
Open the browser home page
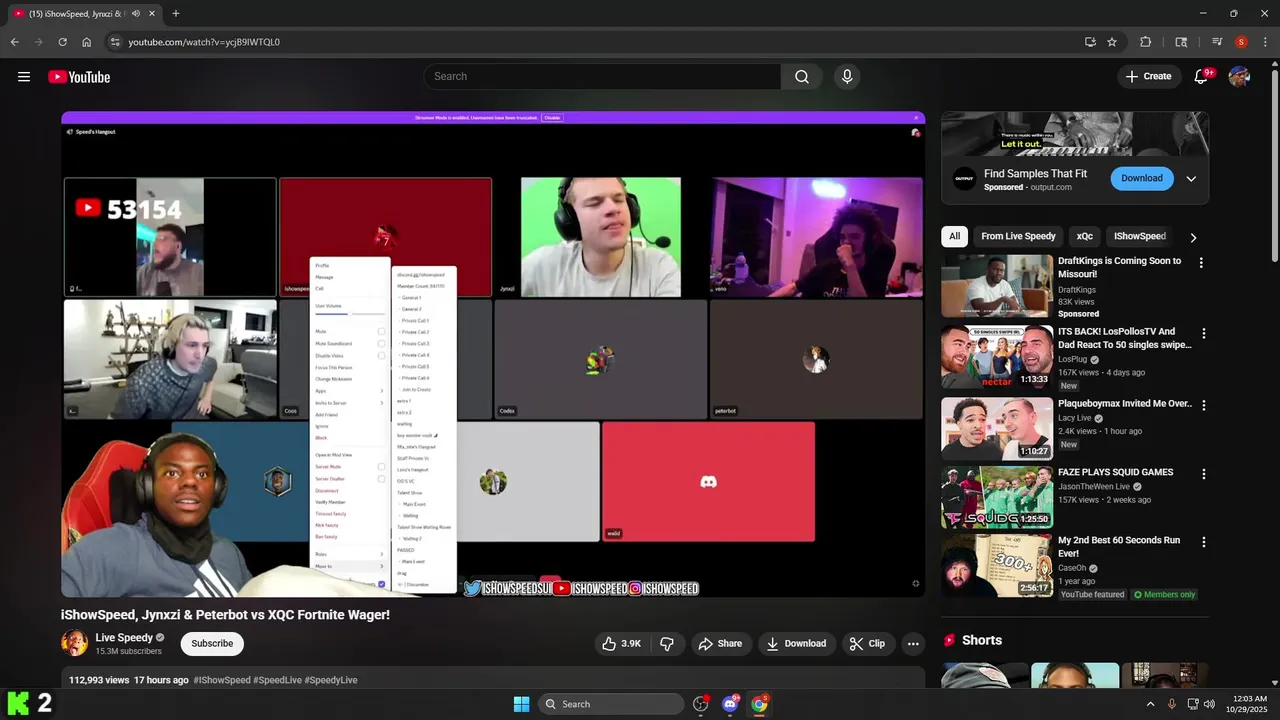(87, 42)
